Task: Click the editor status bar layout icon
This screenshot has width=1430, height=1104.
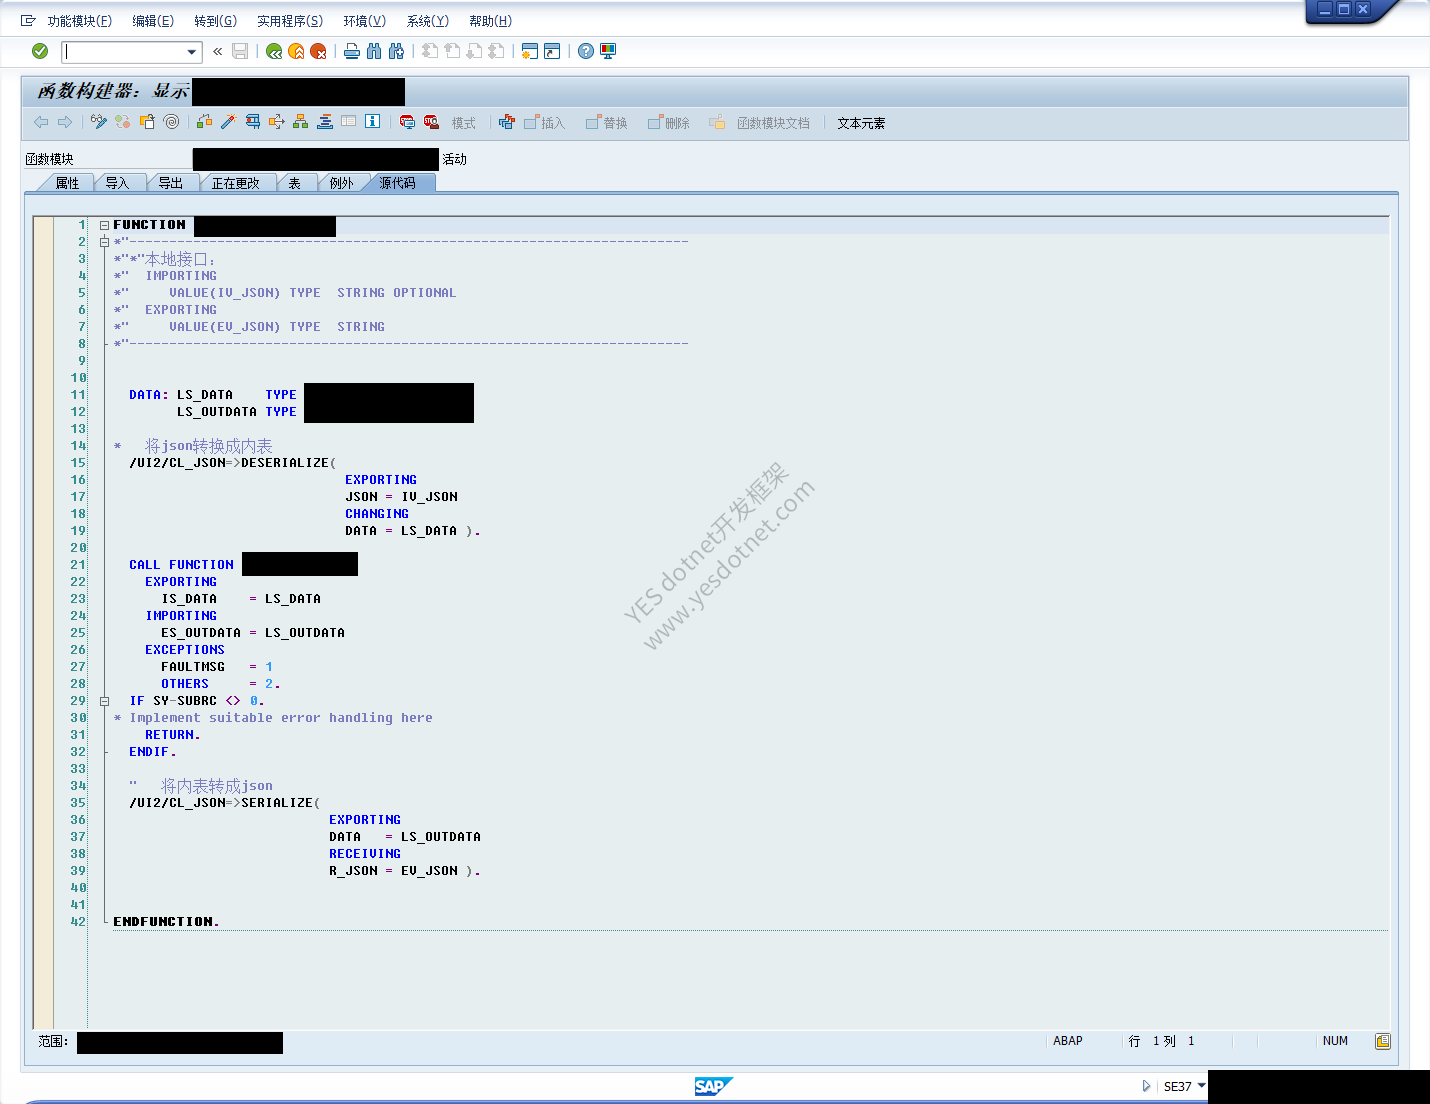Action: click(x=1382, y=1041)
